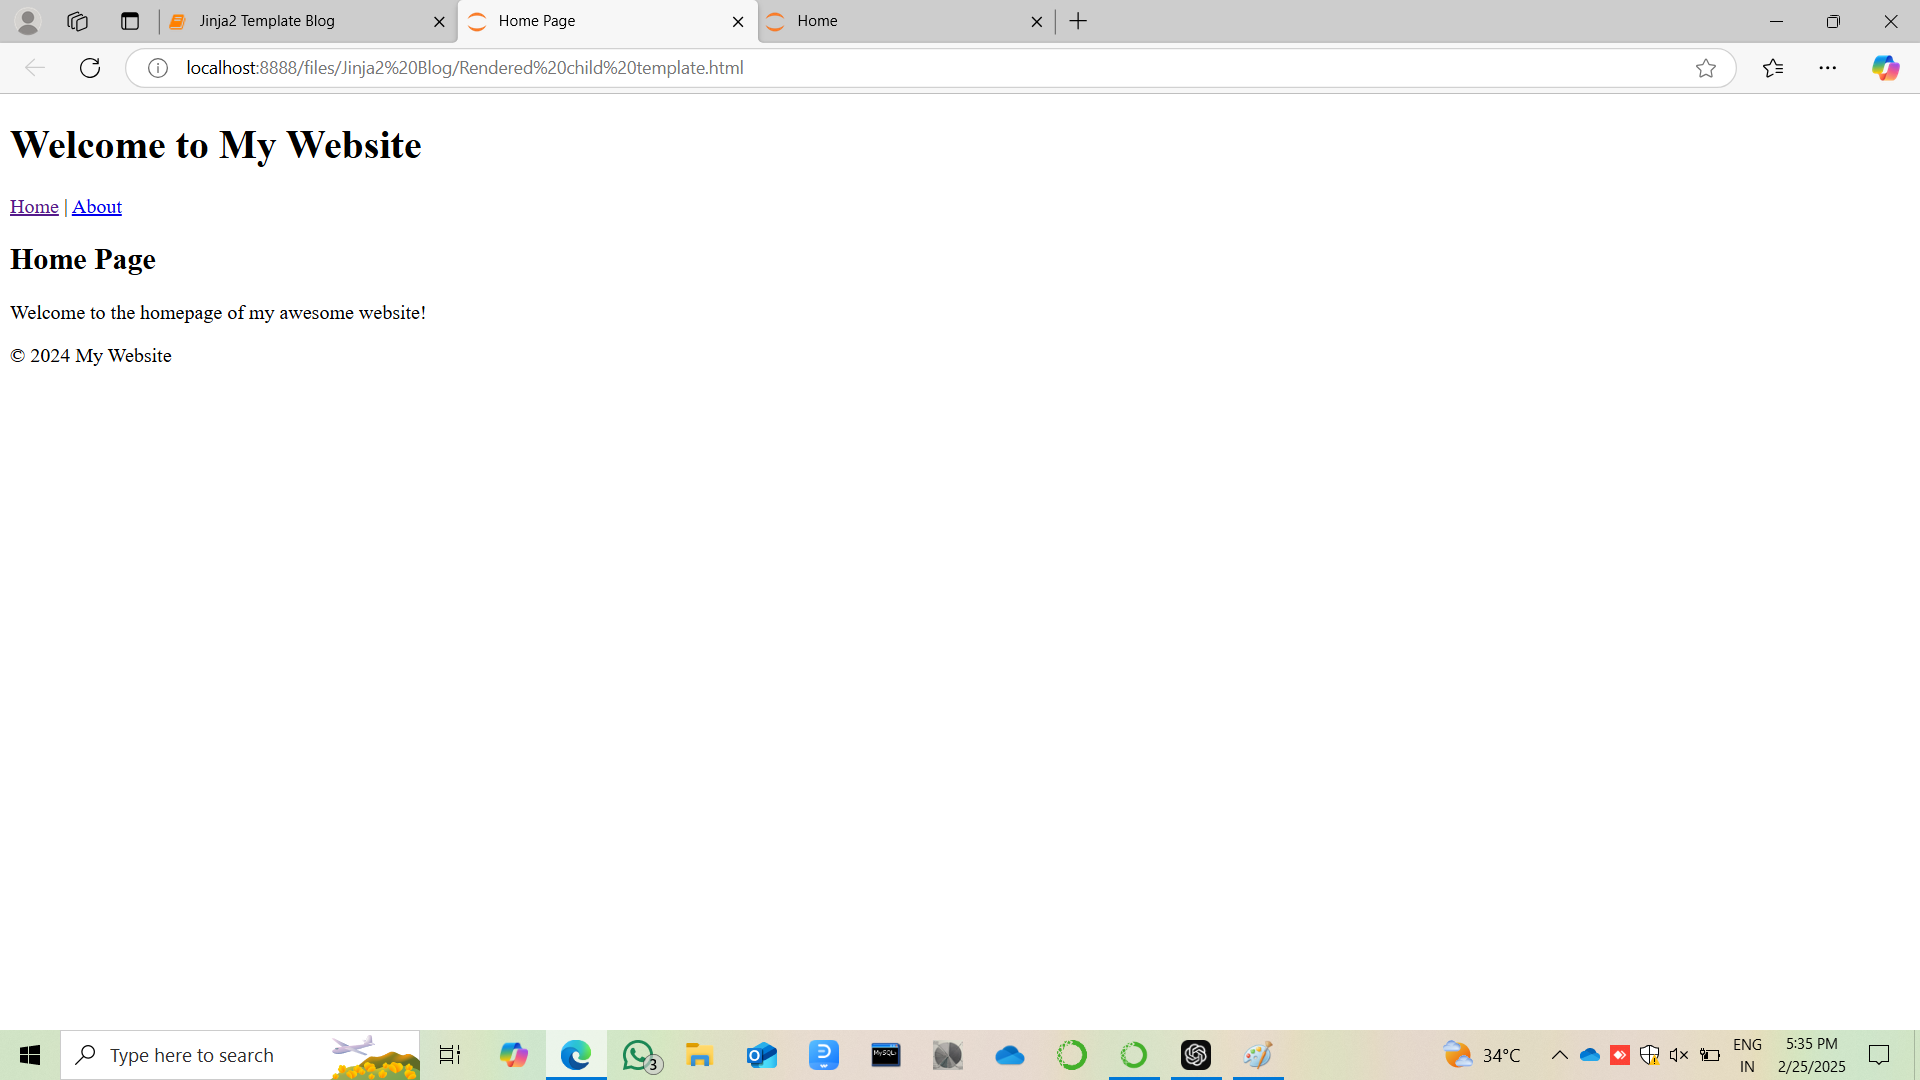This screenshot has width=1920, height=1080.
Task: Open a new tab with plus button
Action: (1078, 21)
